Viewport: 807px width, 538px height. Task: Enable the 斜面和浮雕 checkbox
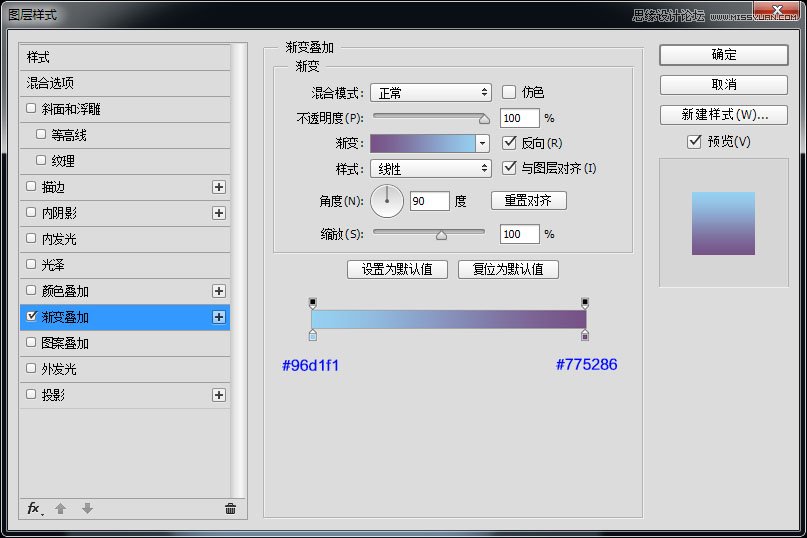pyautogui.click(x=31, y=108)
